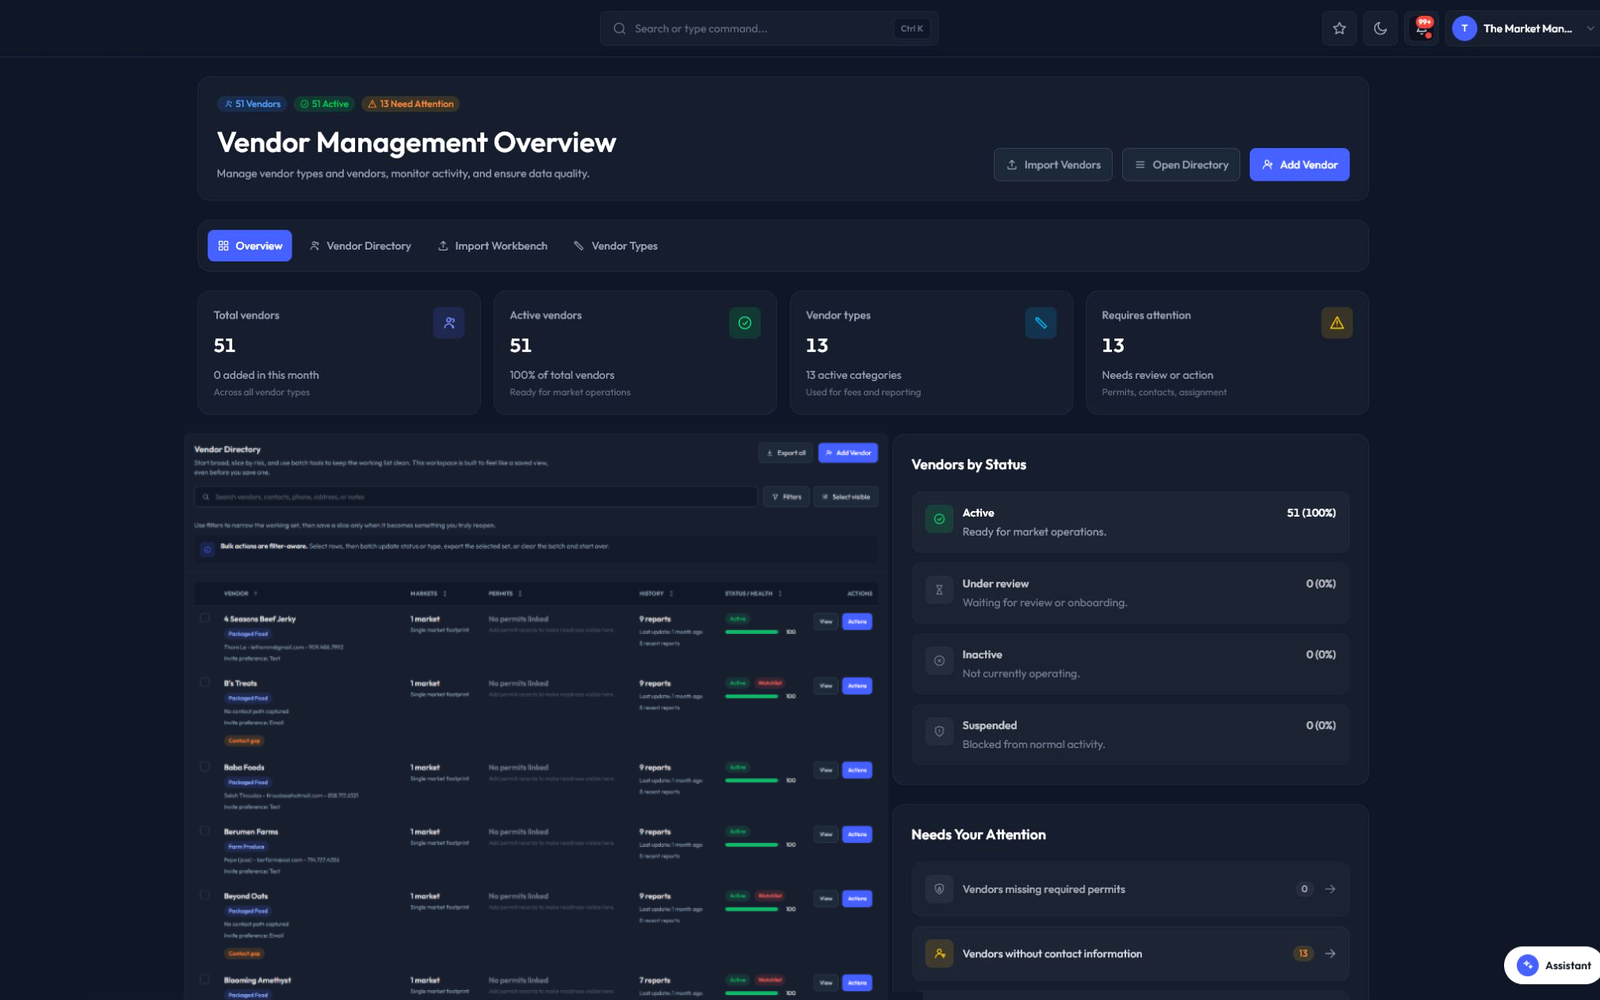The width and height of the screenshot is (1600, 1000).
Task: Click the Watchlist badge on B's Treats
Action: click(770, 683)
